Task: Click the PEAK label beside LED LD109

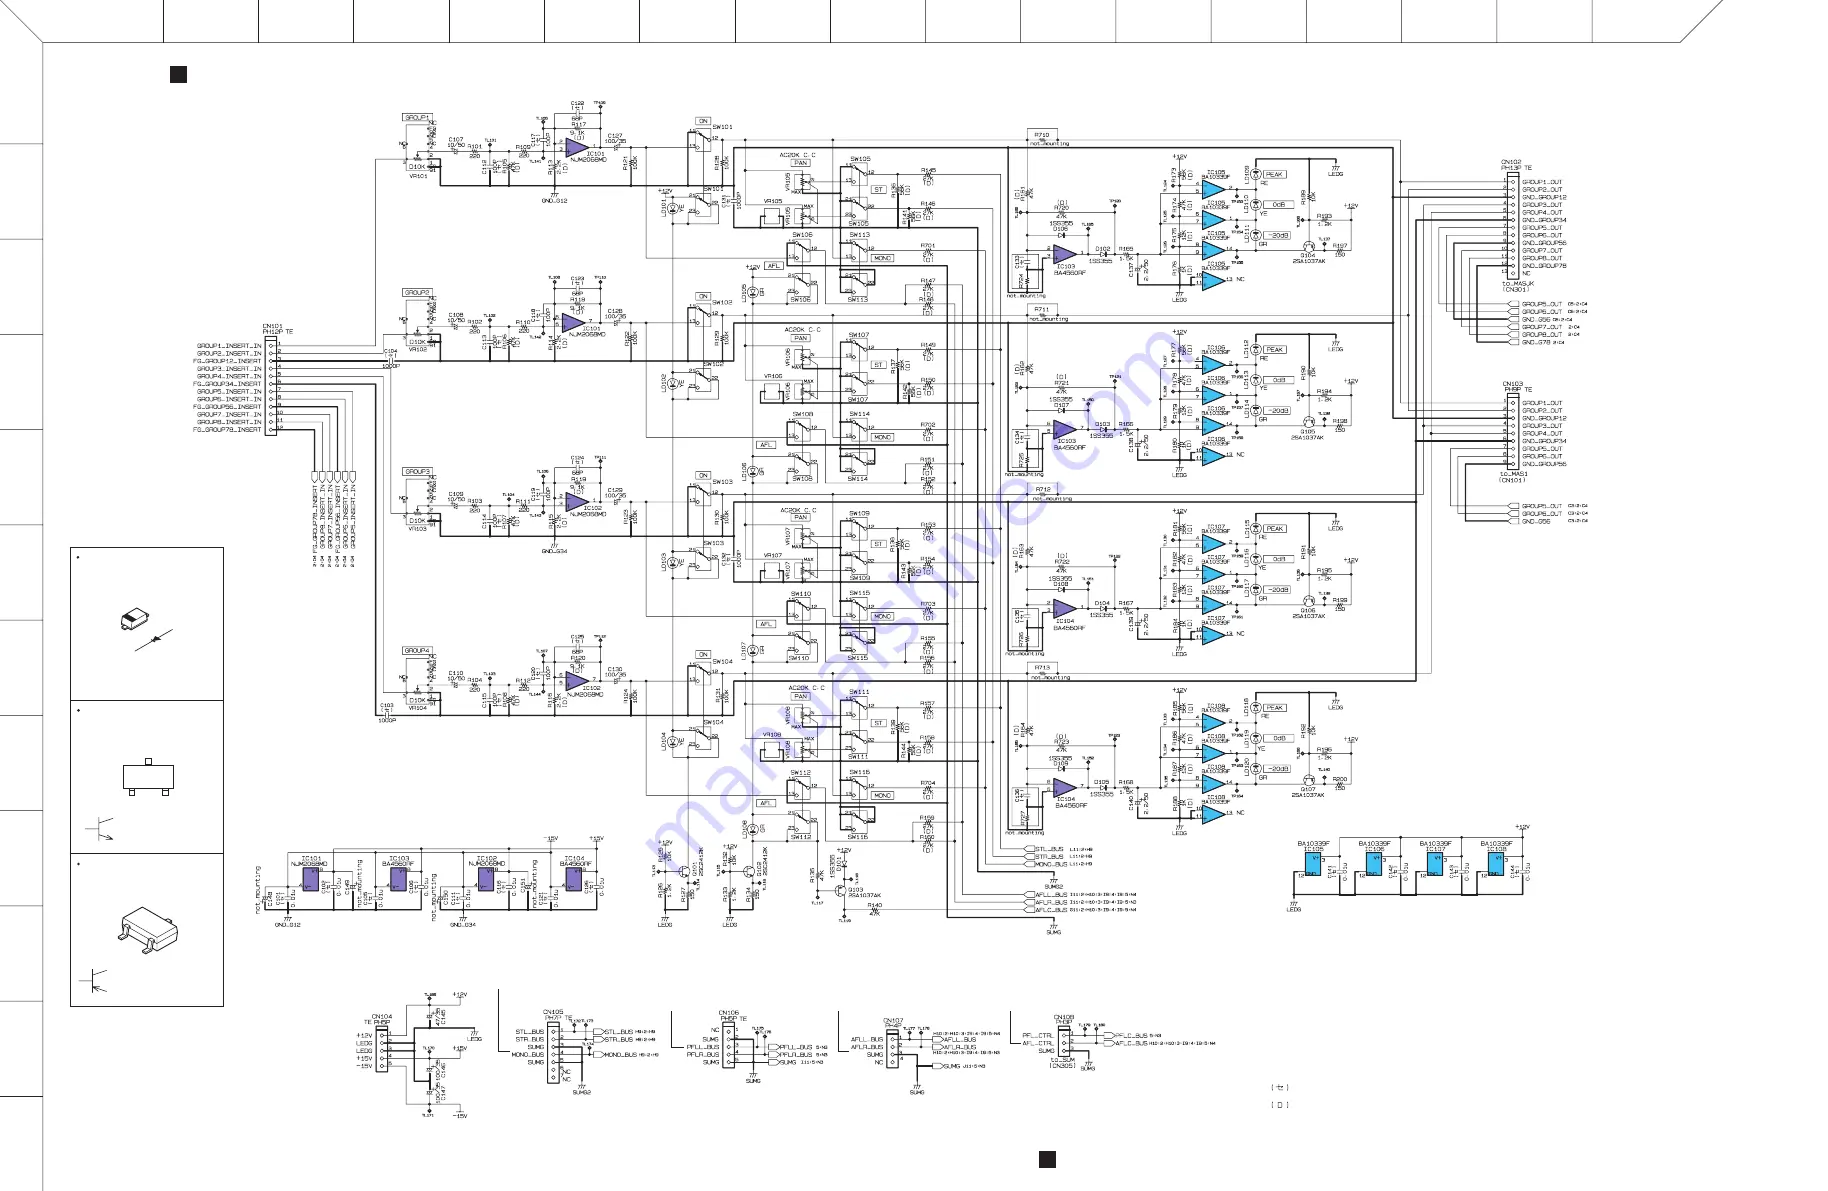Action: pos(1274,175)
